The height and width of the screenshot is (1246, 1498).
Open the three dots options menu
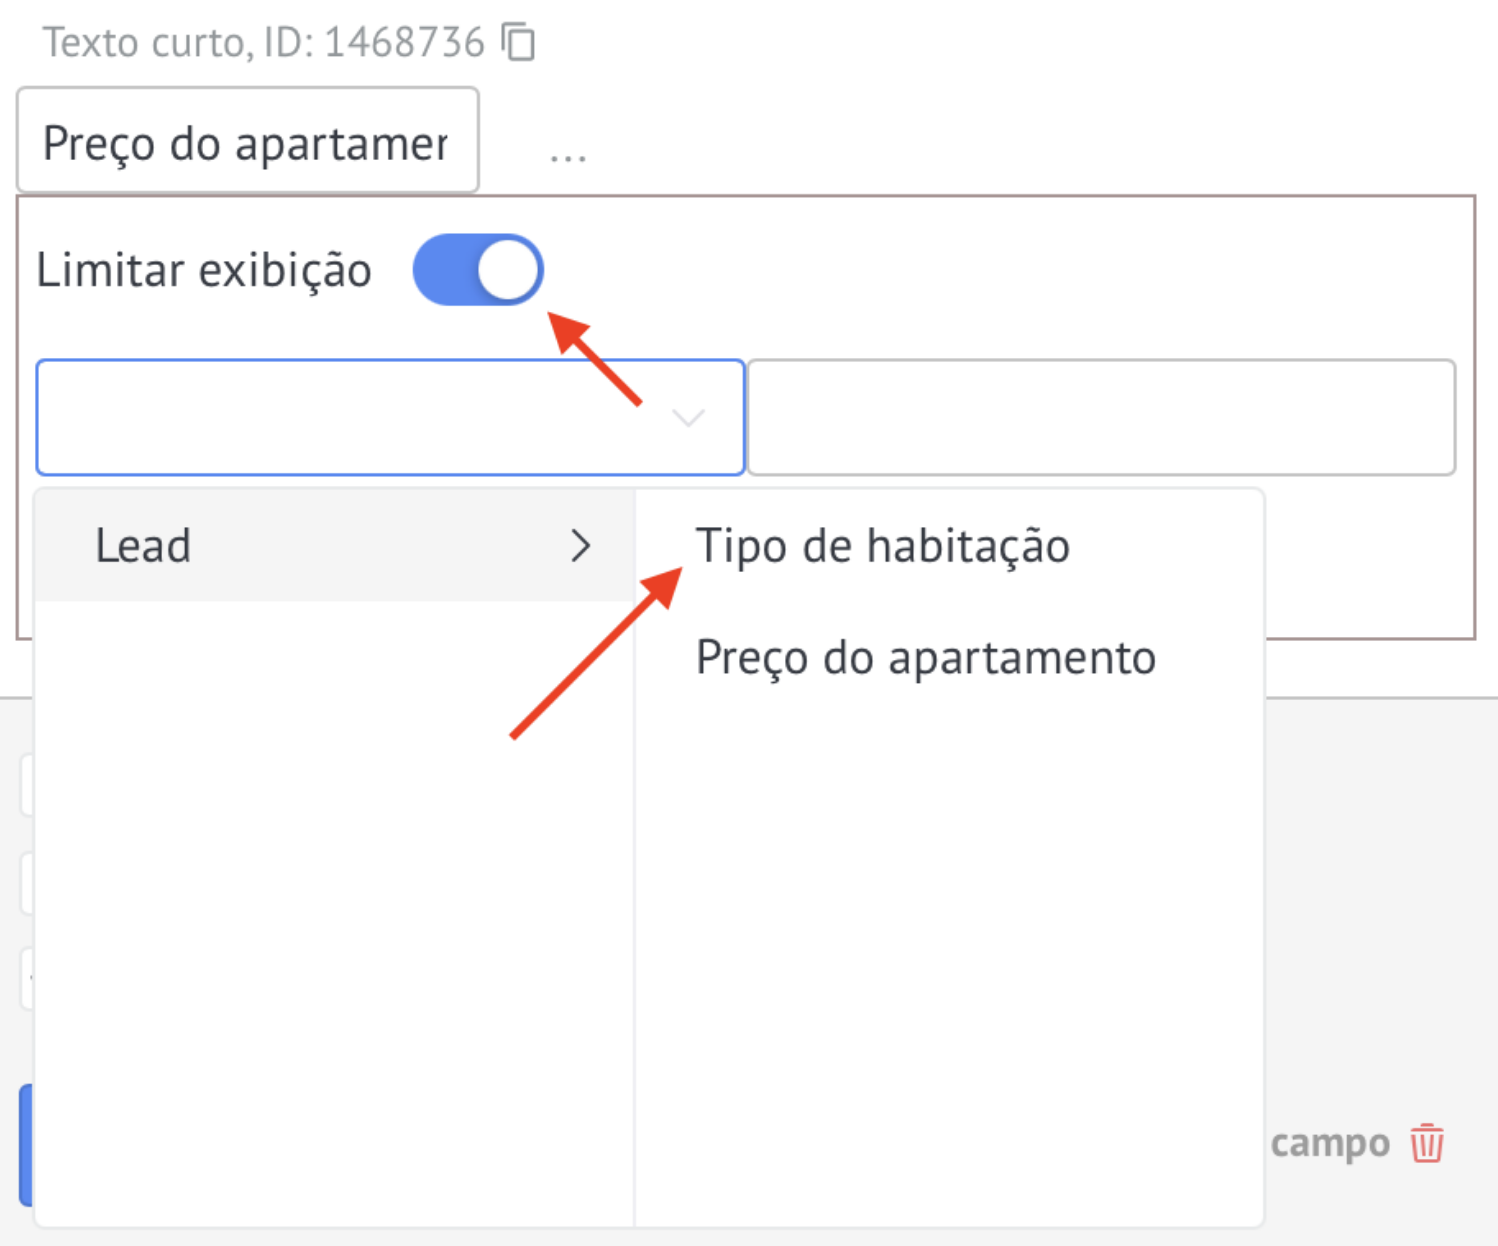click(568, 157)
